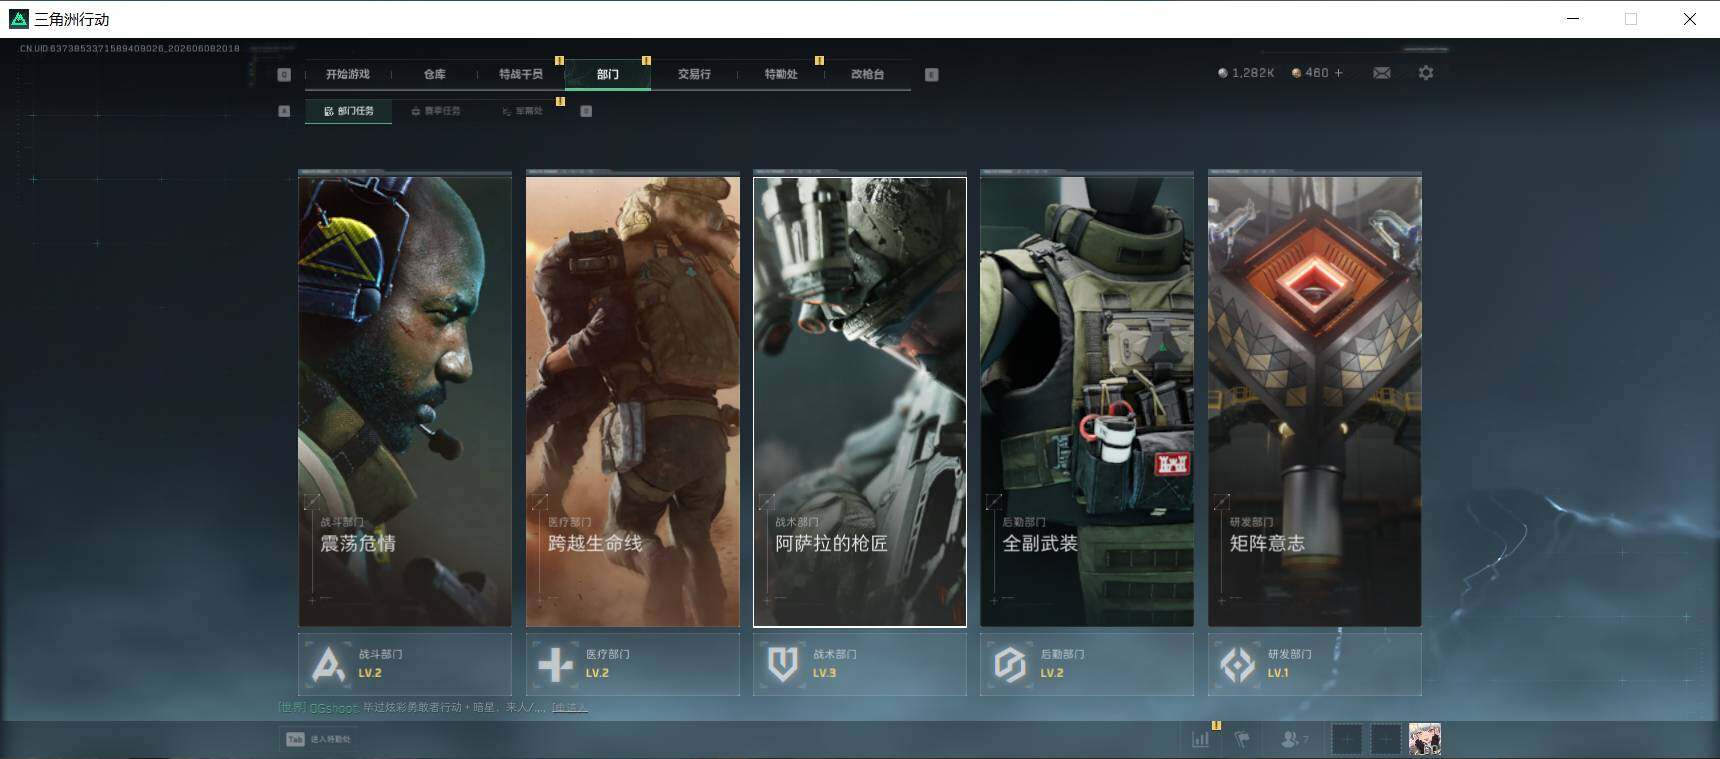Open the 震荡危情 combat department card
Viewport: 1720px width, 759px height.
(405, 400)
